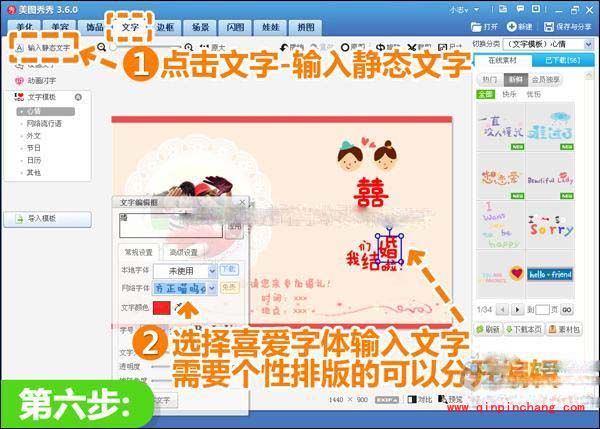Click the 尺寸 resize icon
This screenshot has height=429, width=600.
(x=442, y=47)
